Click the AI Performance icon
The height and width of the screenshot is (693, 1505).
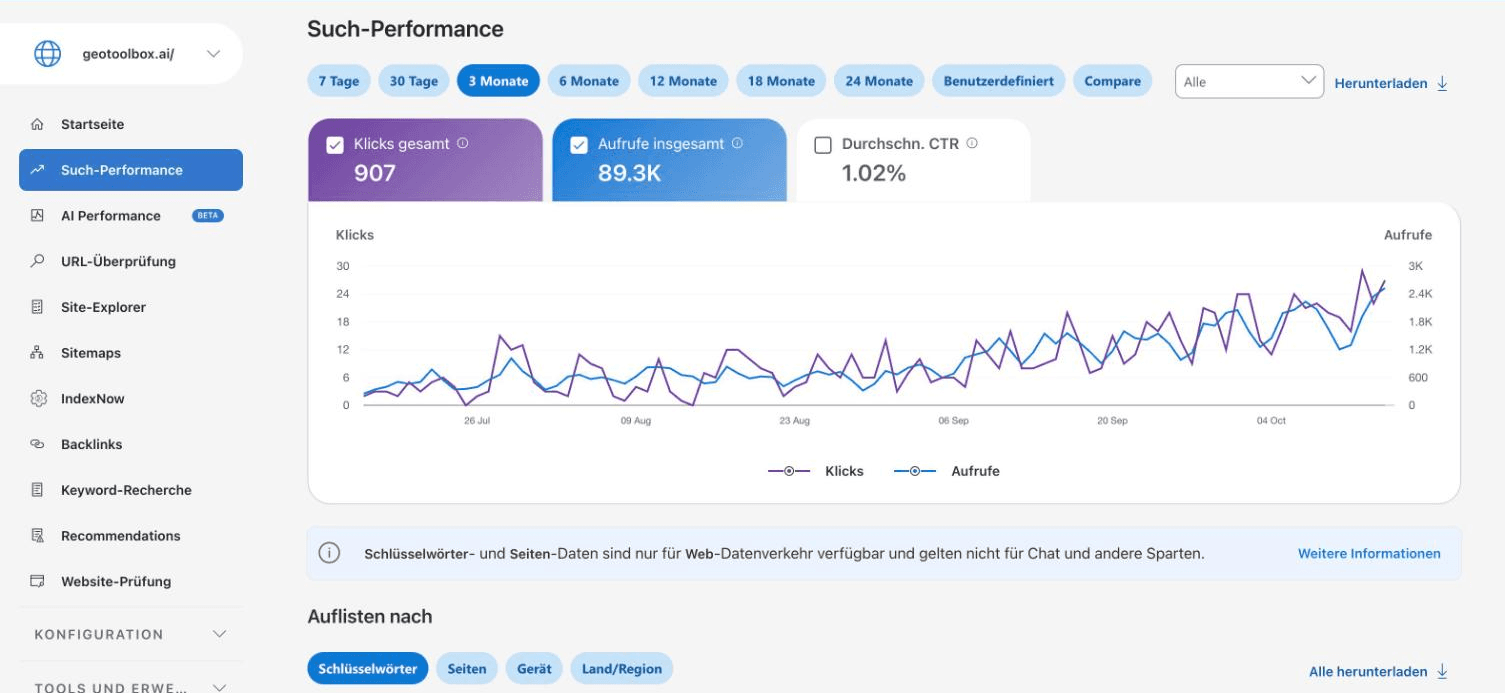click(x=38, y=216)
